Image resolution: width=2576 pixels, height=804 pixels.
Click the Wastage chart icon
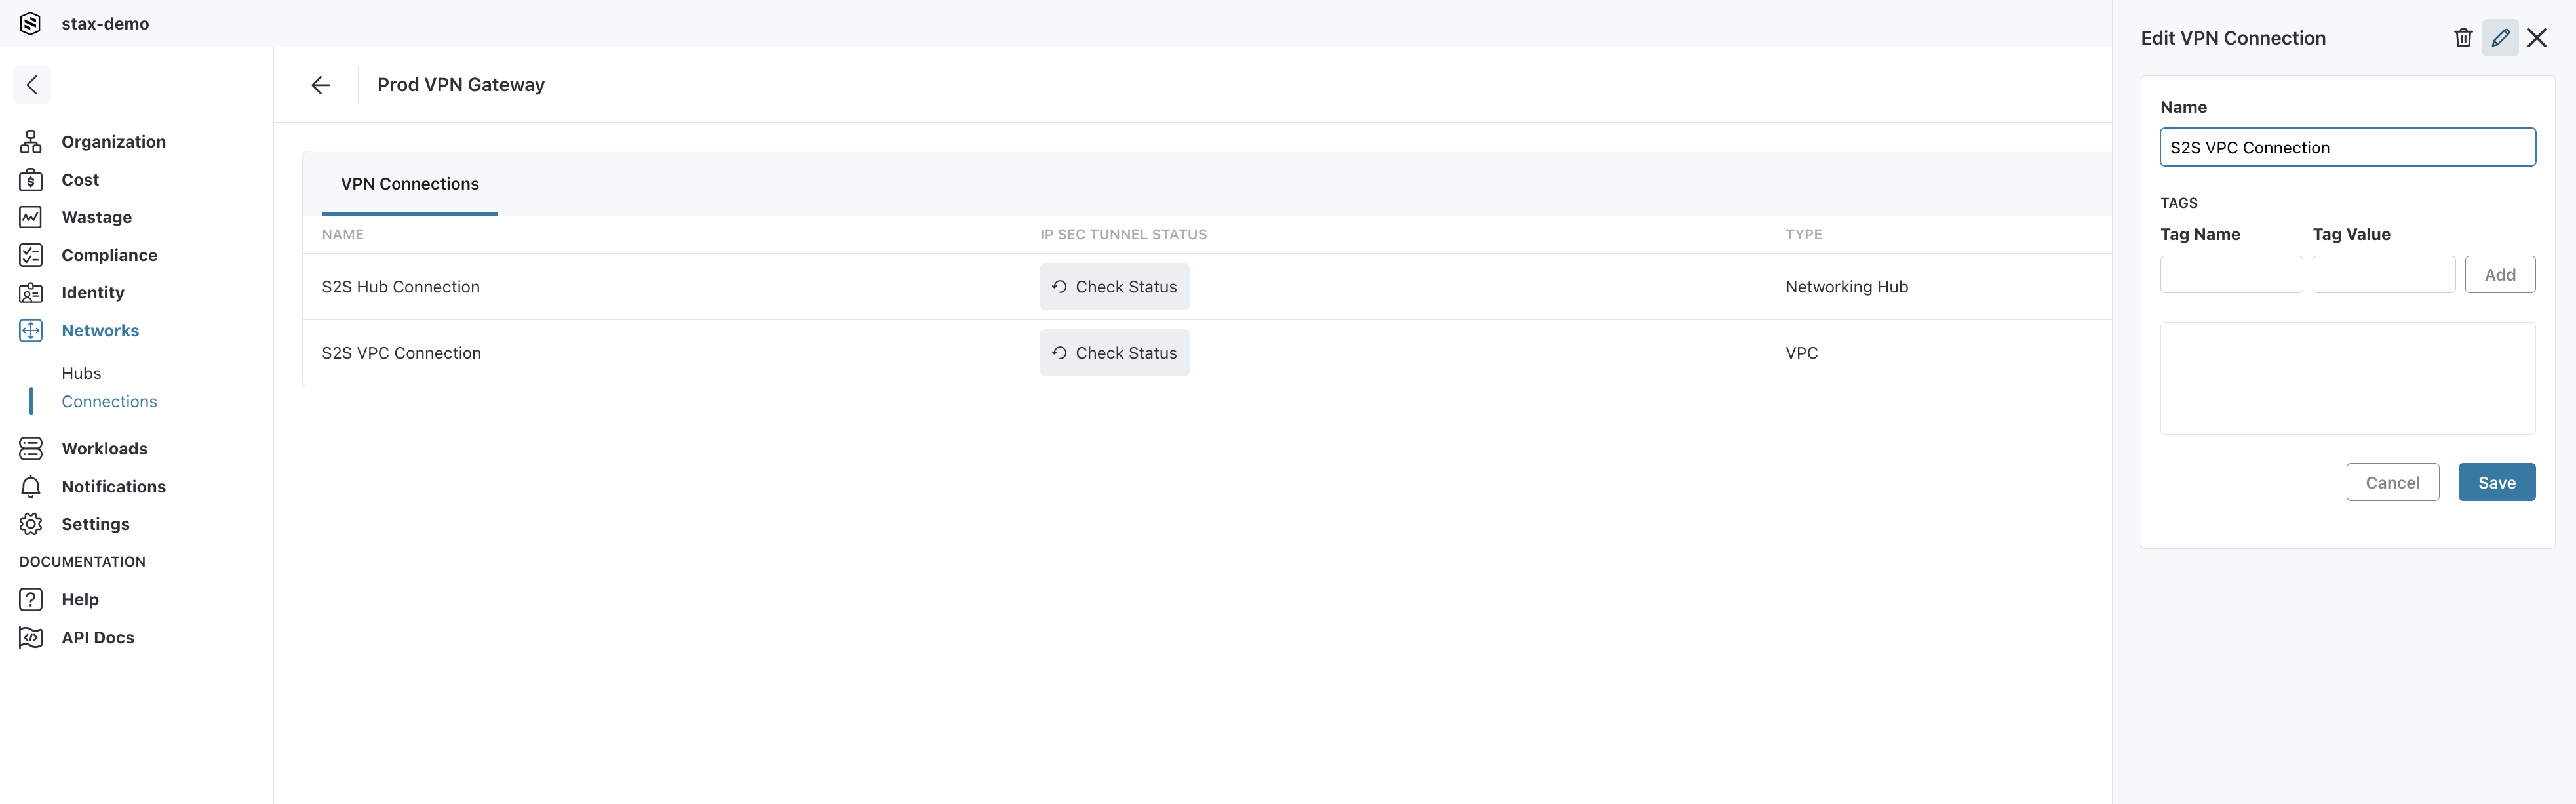(31, 217)
